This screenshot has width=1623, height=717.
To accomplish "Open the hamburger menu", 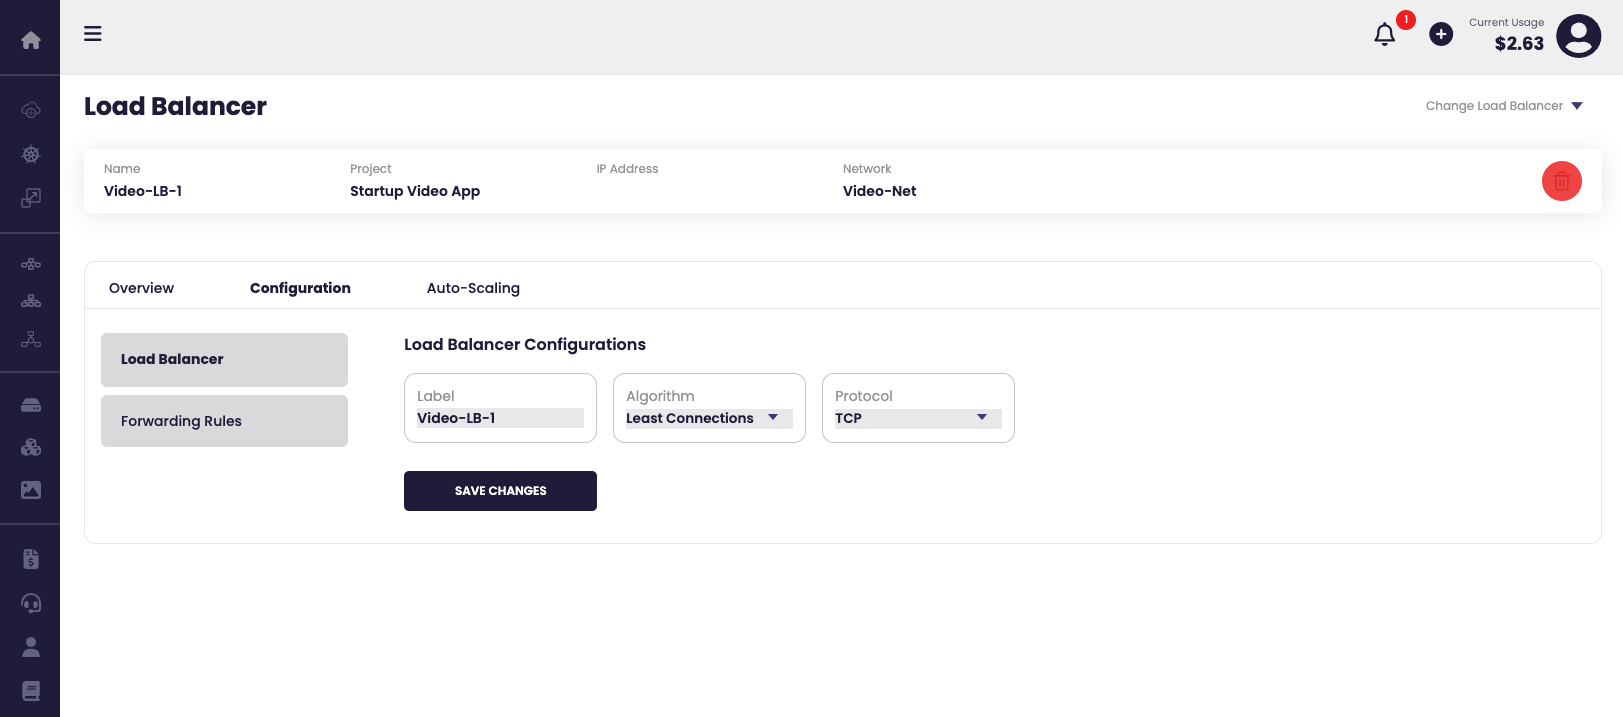I will tap(93, 34).
